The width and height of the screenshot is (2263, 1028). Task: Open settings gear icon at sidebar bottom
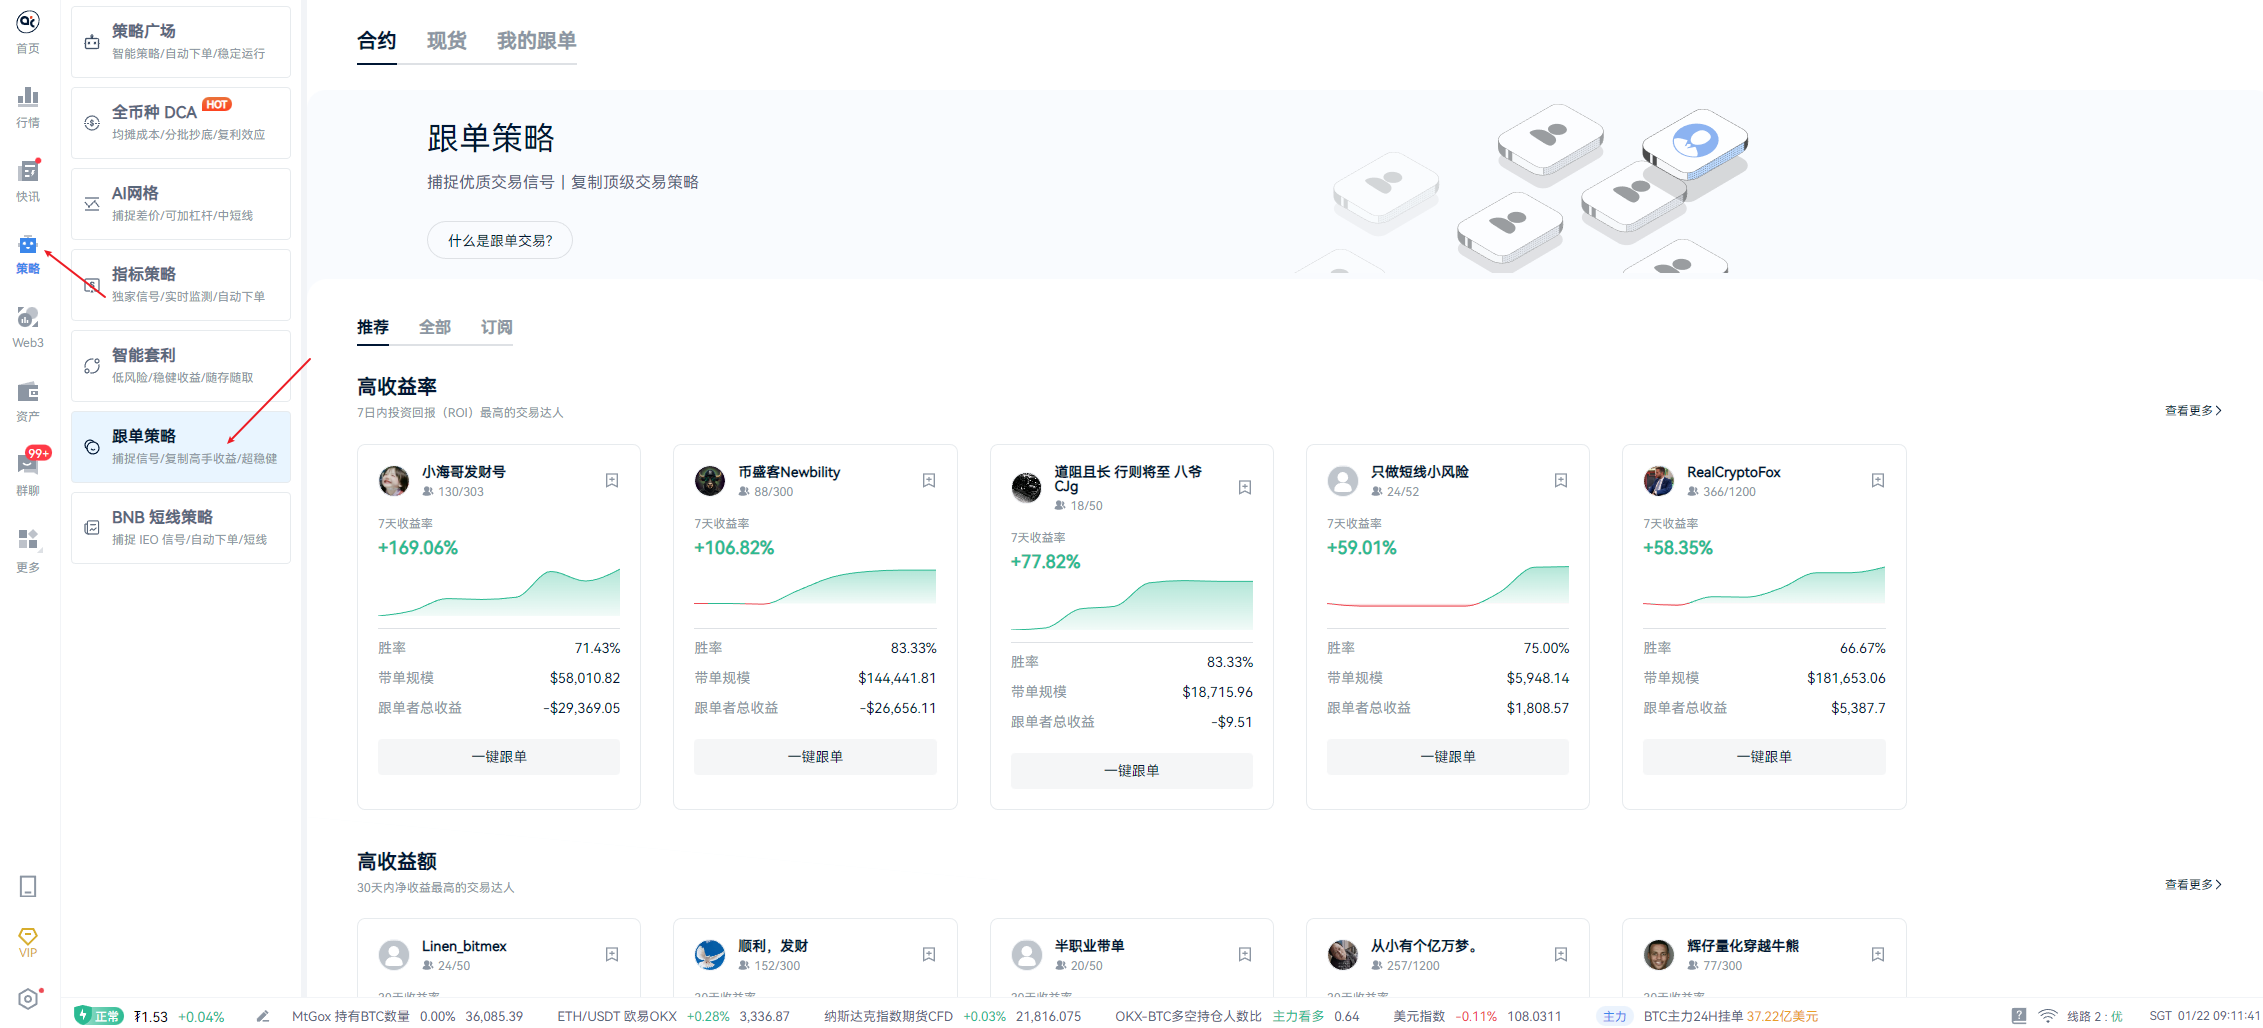pos(28,999)
